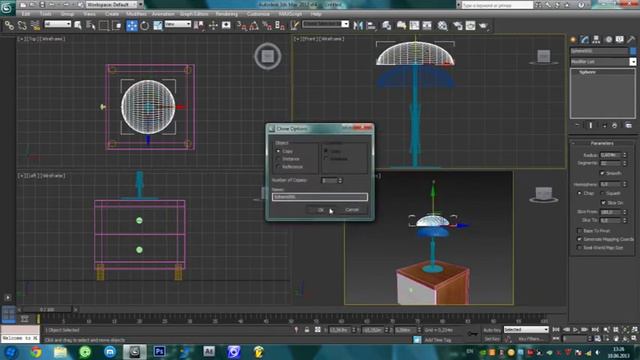
Task: Click OK in Clone Options dialog
Action: 321,210
